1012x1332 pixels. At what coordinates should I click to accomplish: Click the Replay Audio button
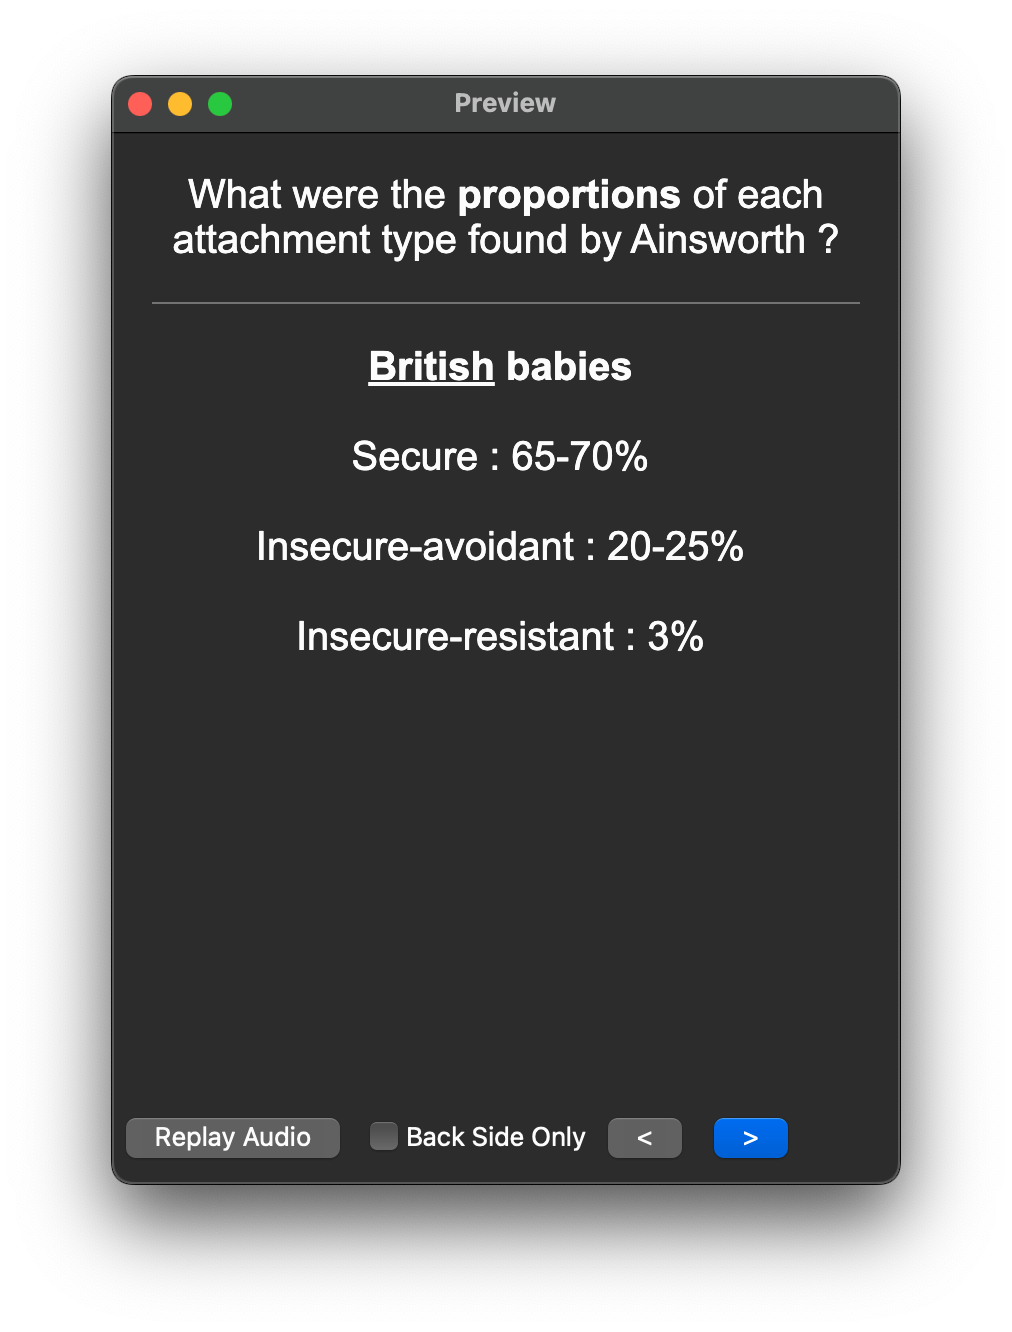233,1138
